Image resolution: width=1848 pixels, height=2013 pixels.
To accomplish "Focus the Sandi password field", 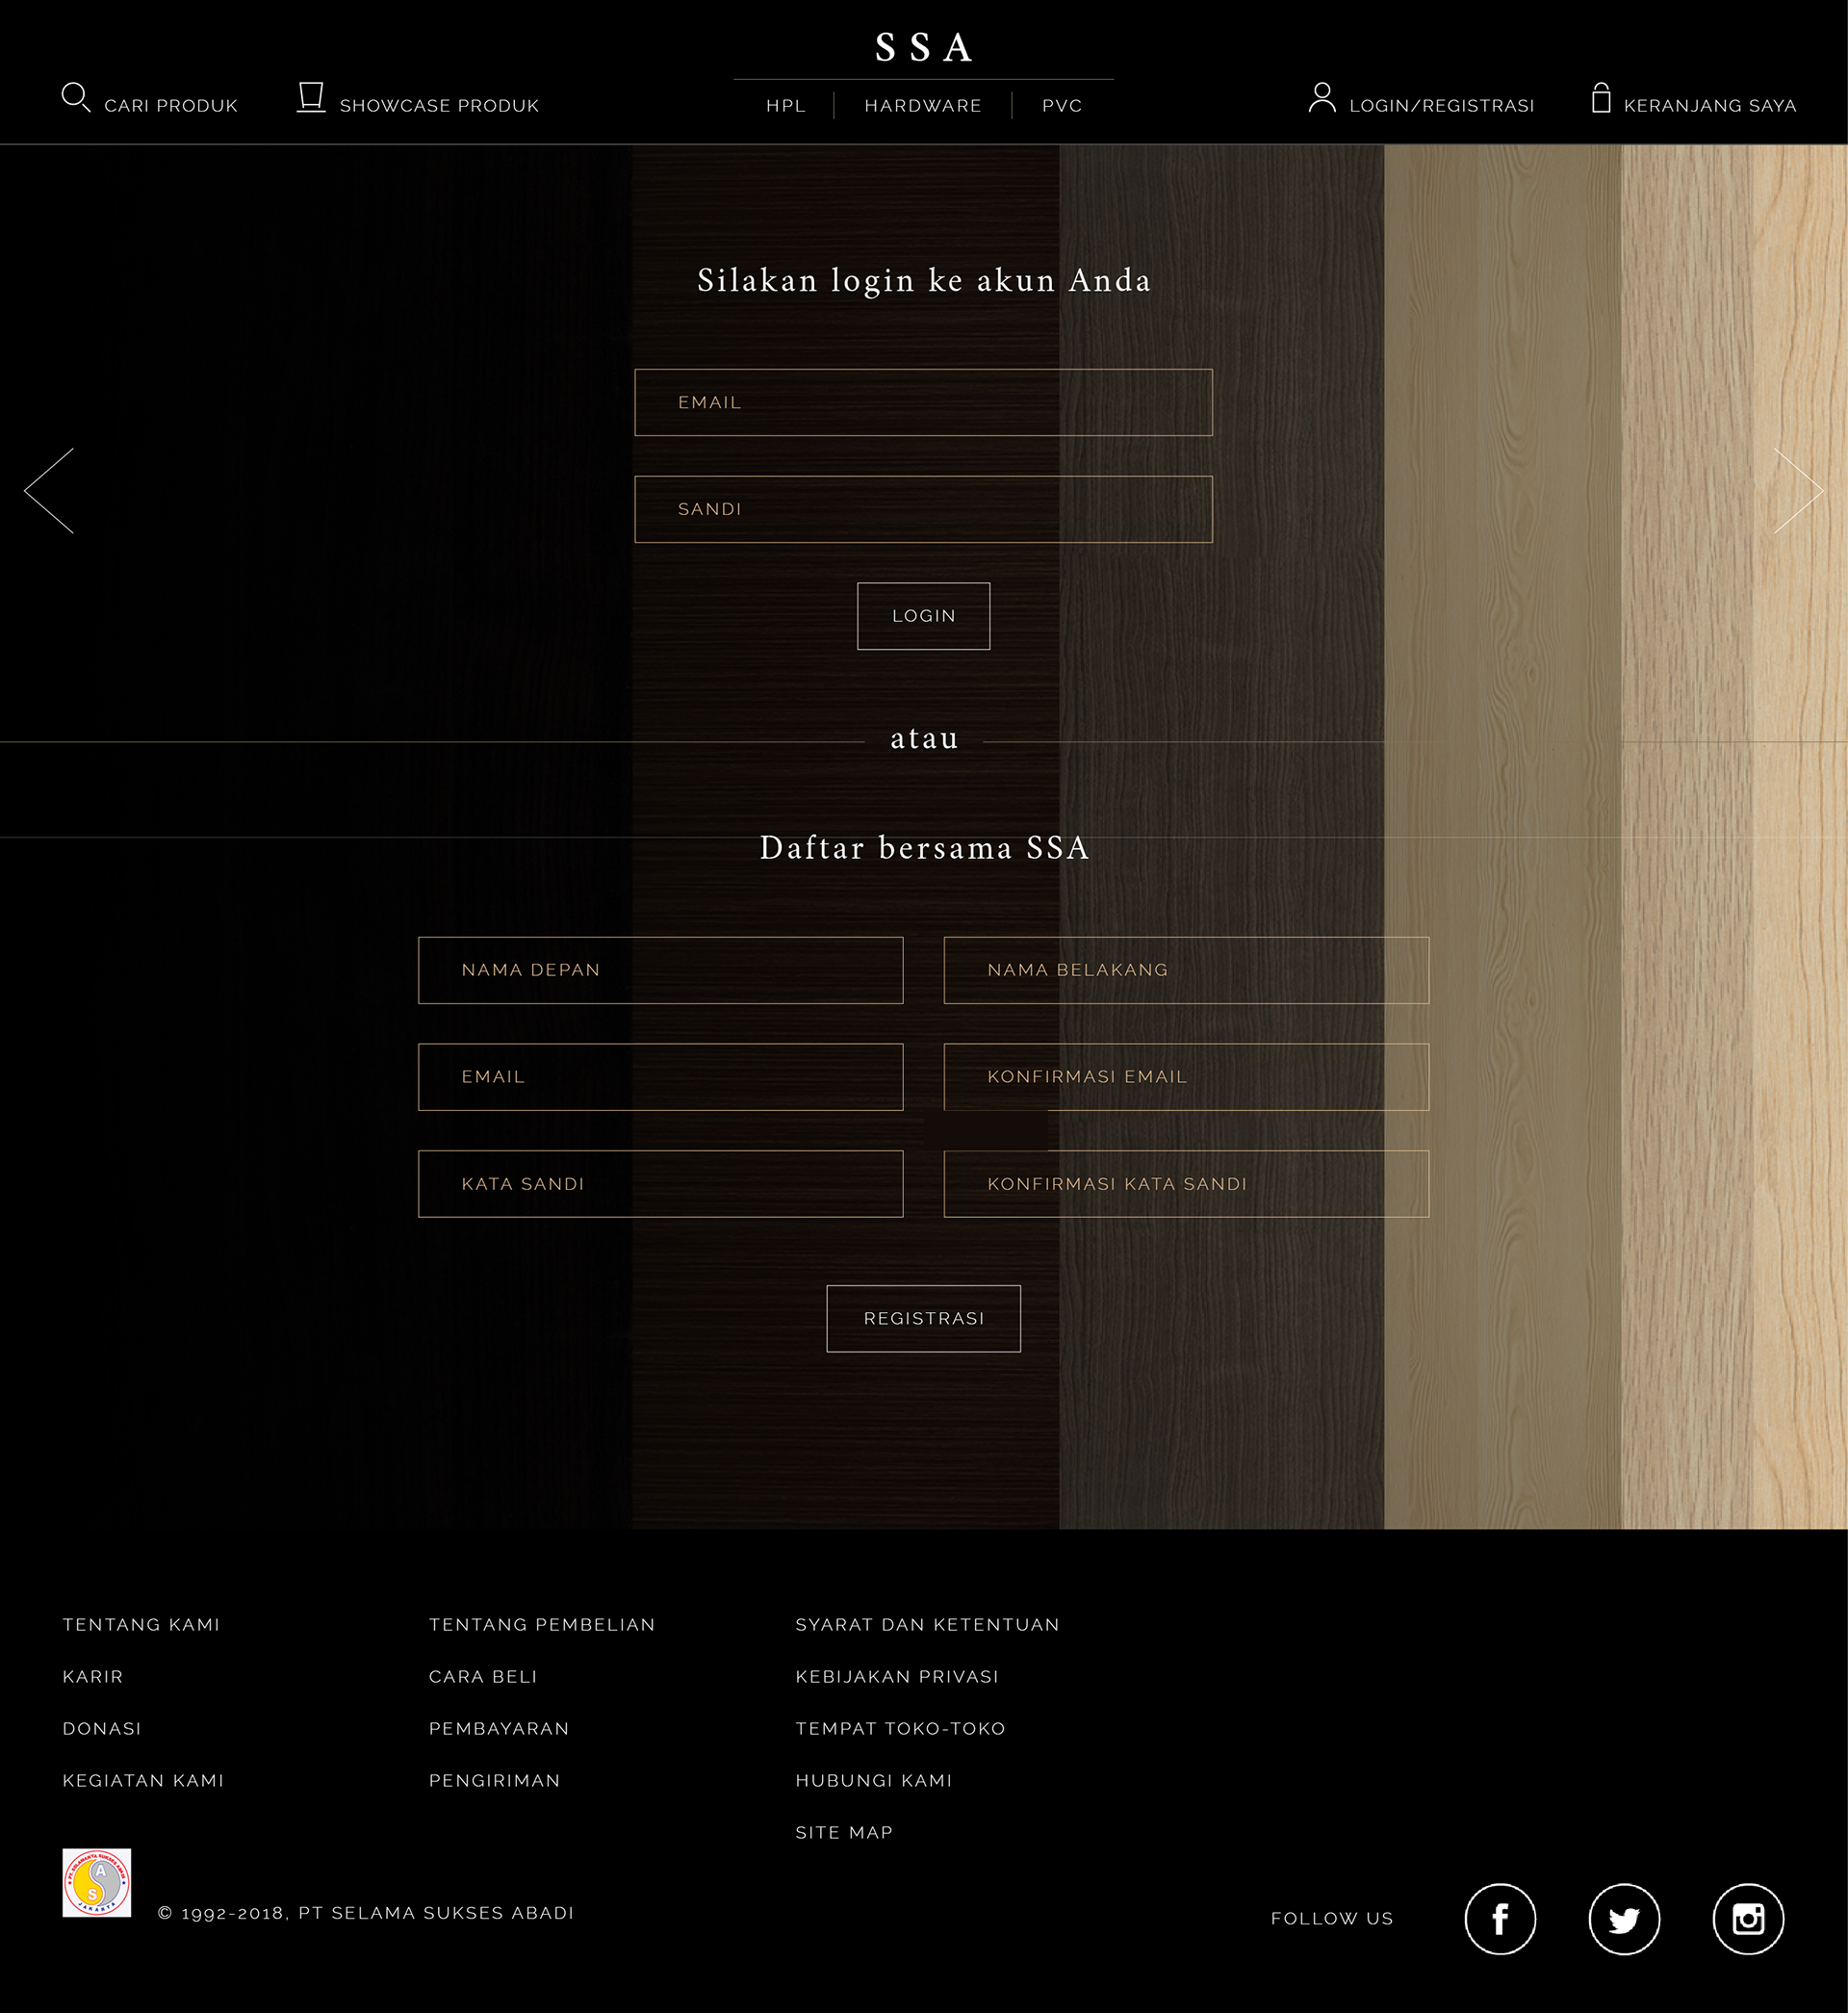I will 923,509.
